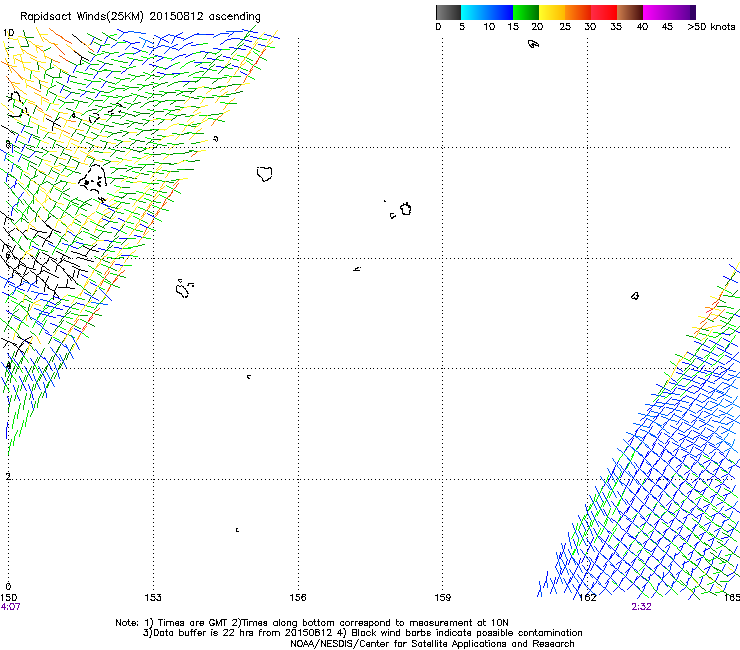Click the longitude axis label '156'
Image resolution: width=740 pixels, height=650 pixels.
tap(298, 598)
